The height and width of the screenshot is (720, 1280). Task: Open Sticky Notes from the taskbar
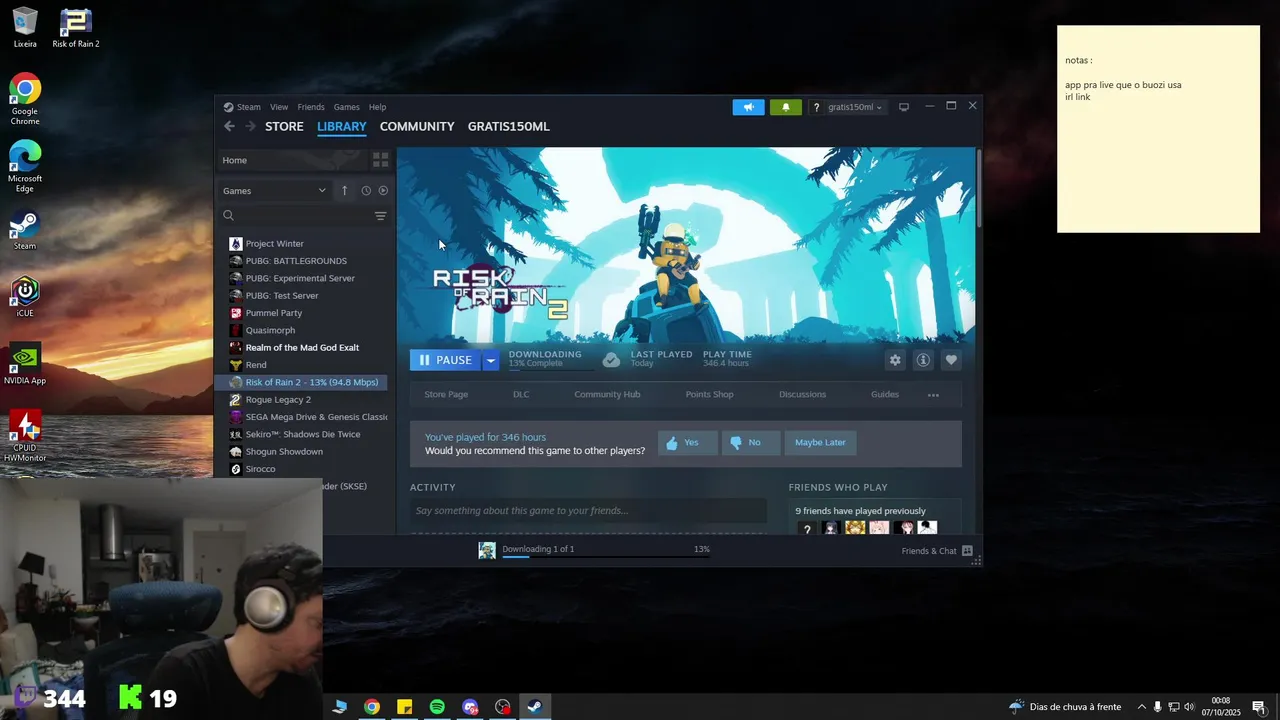click(x=404, y=707)
